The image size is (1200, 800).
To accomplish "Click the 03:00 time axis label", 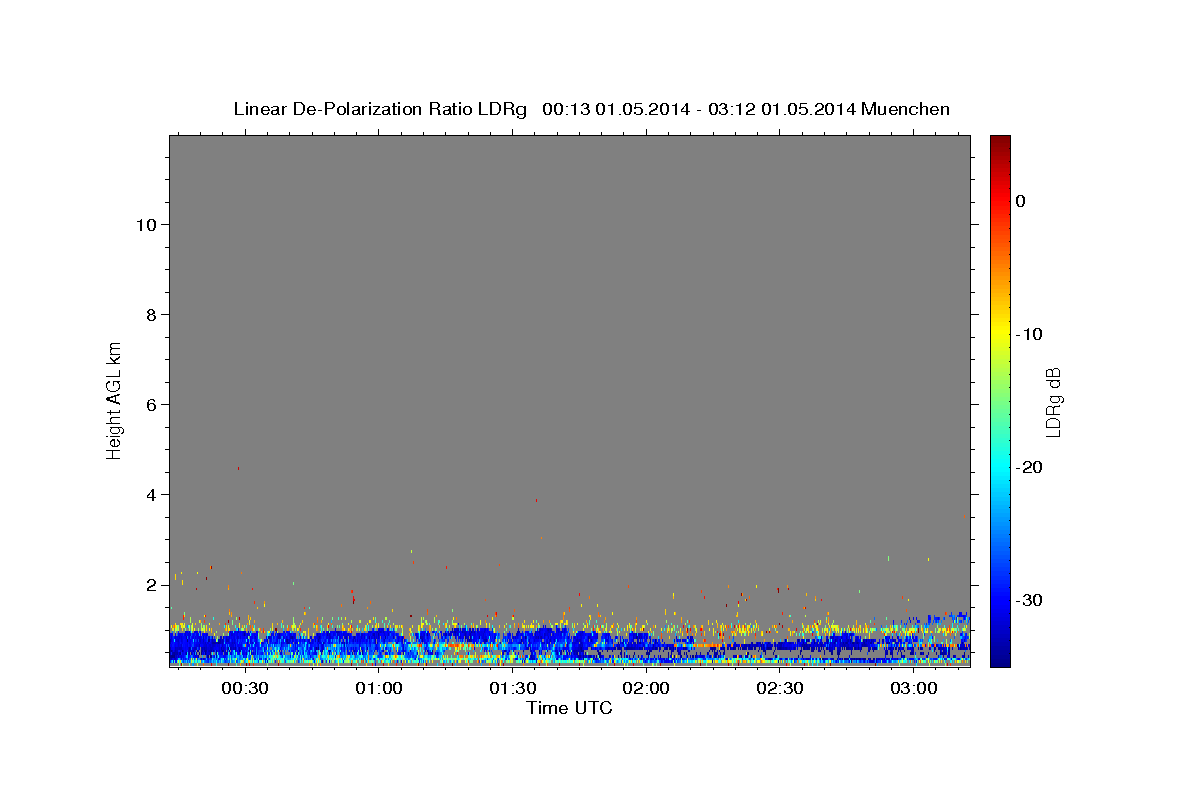I will (914, 689).
